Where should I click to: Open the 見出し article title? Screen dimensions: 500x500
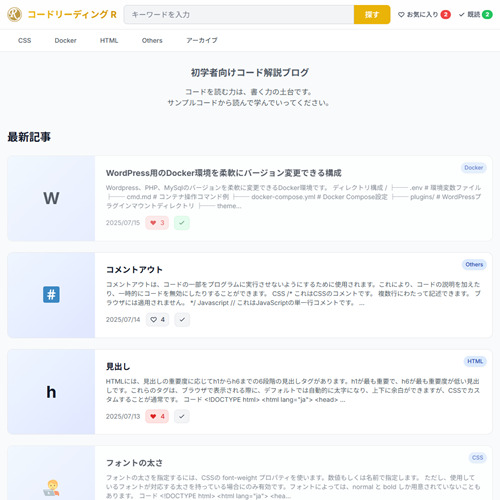coord(118,367)
